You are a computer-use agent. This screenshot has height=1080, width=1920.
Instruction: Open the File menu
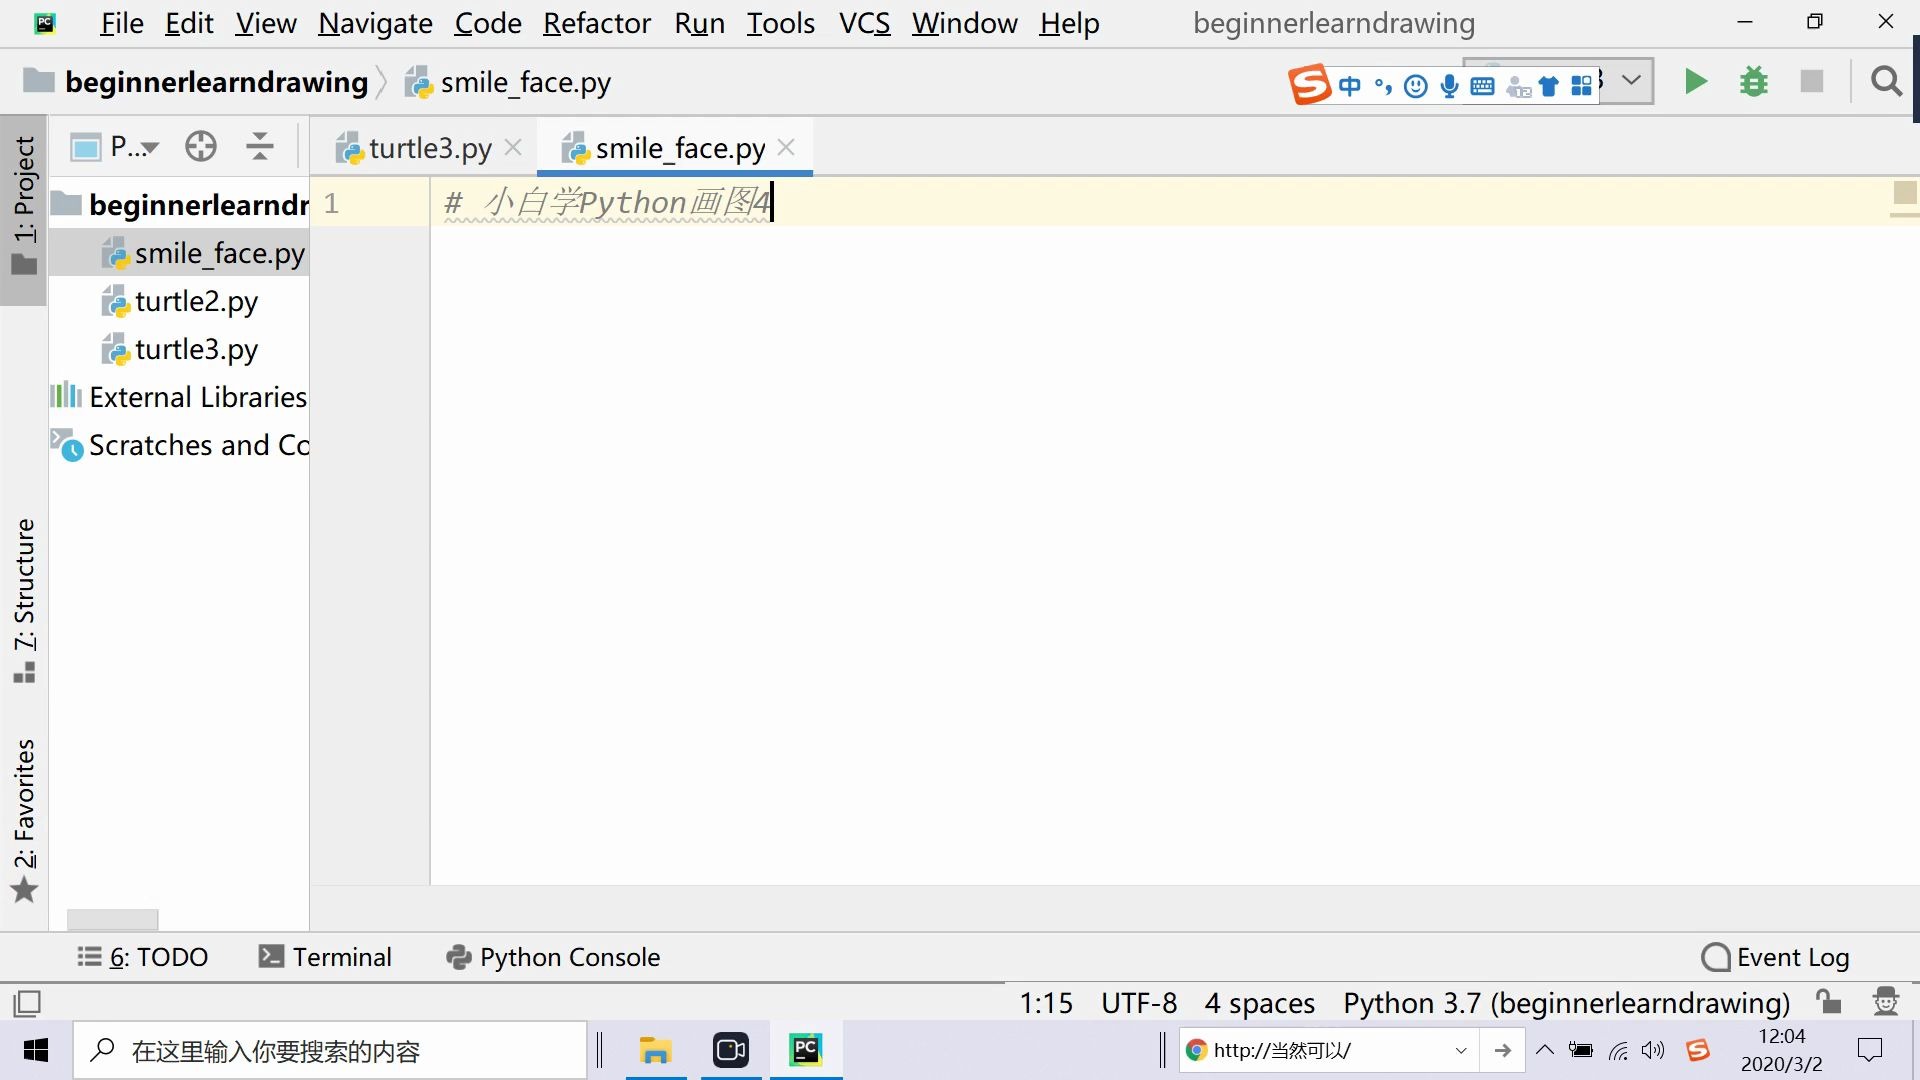pyautogui.click(x=121, y=22)
